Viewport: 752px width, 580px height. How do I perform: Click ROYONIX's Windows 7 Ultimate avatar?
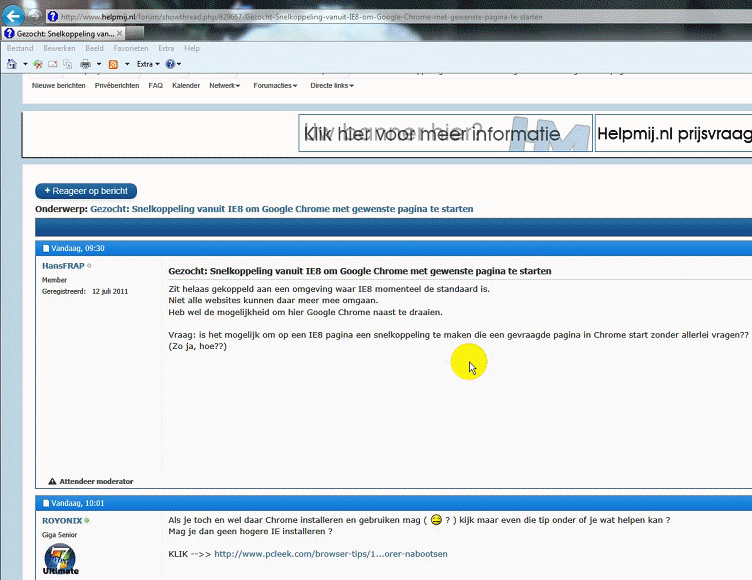(60, 559)
